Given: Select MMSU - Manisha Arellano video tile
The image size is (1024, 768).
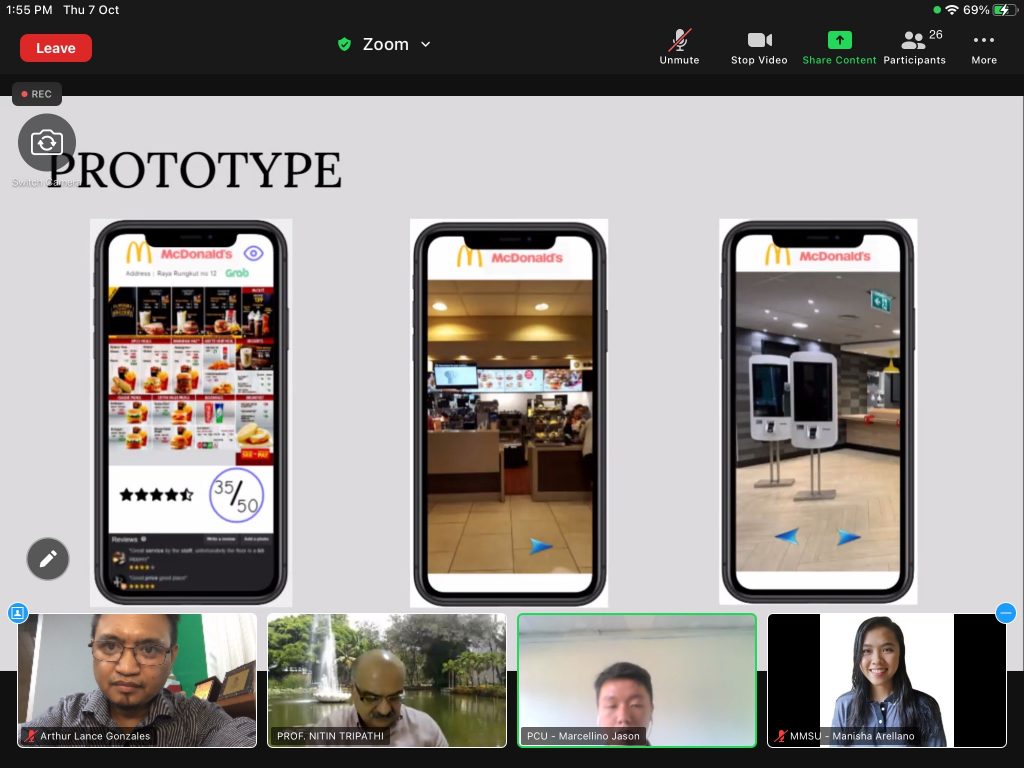Looking at the screenshot, I should click(x=887, y=680).
